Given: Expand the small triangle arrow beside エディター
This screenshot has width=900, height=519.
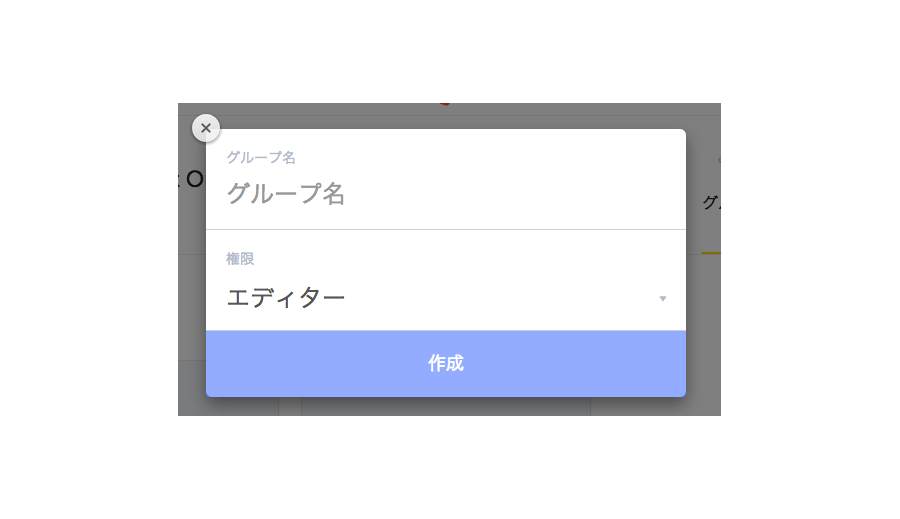Looking at the screenshot, I should click(662, 299).
